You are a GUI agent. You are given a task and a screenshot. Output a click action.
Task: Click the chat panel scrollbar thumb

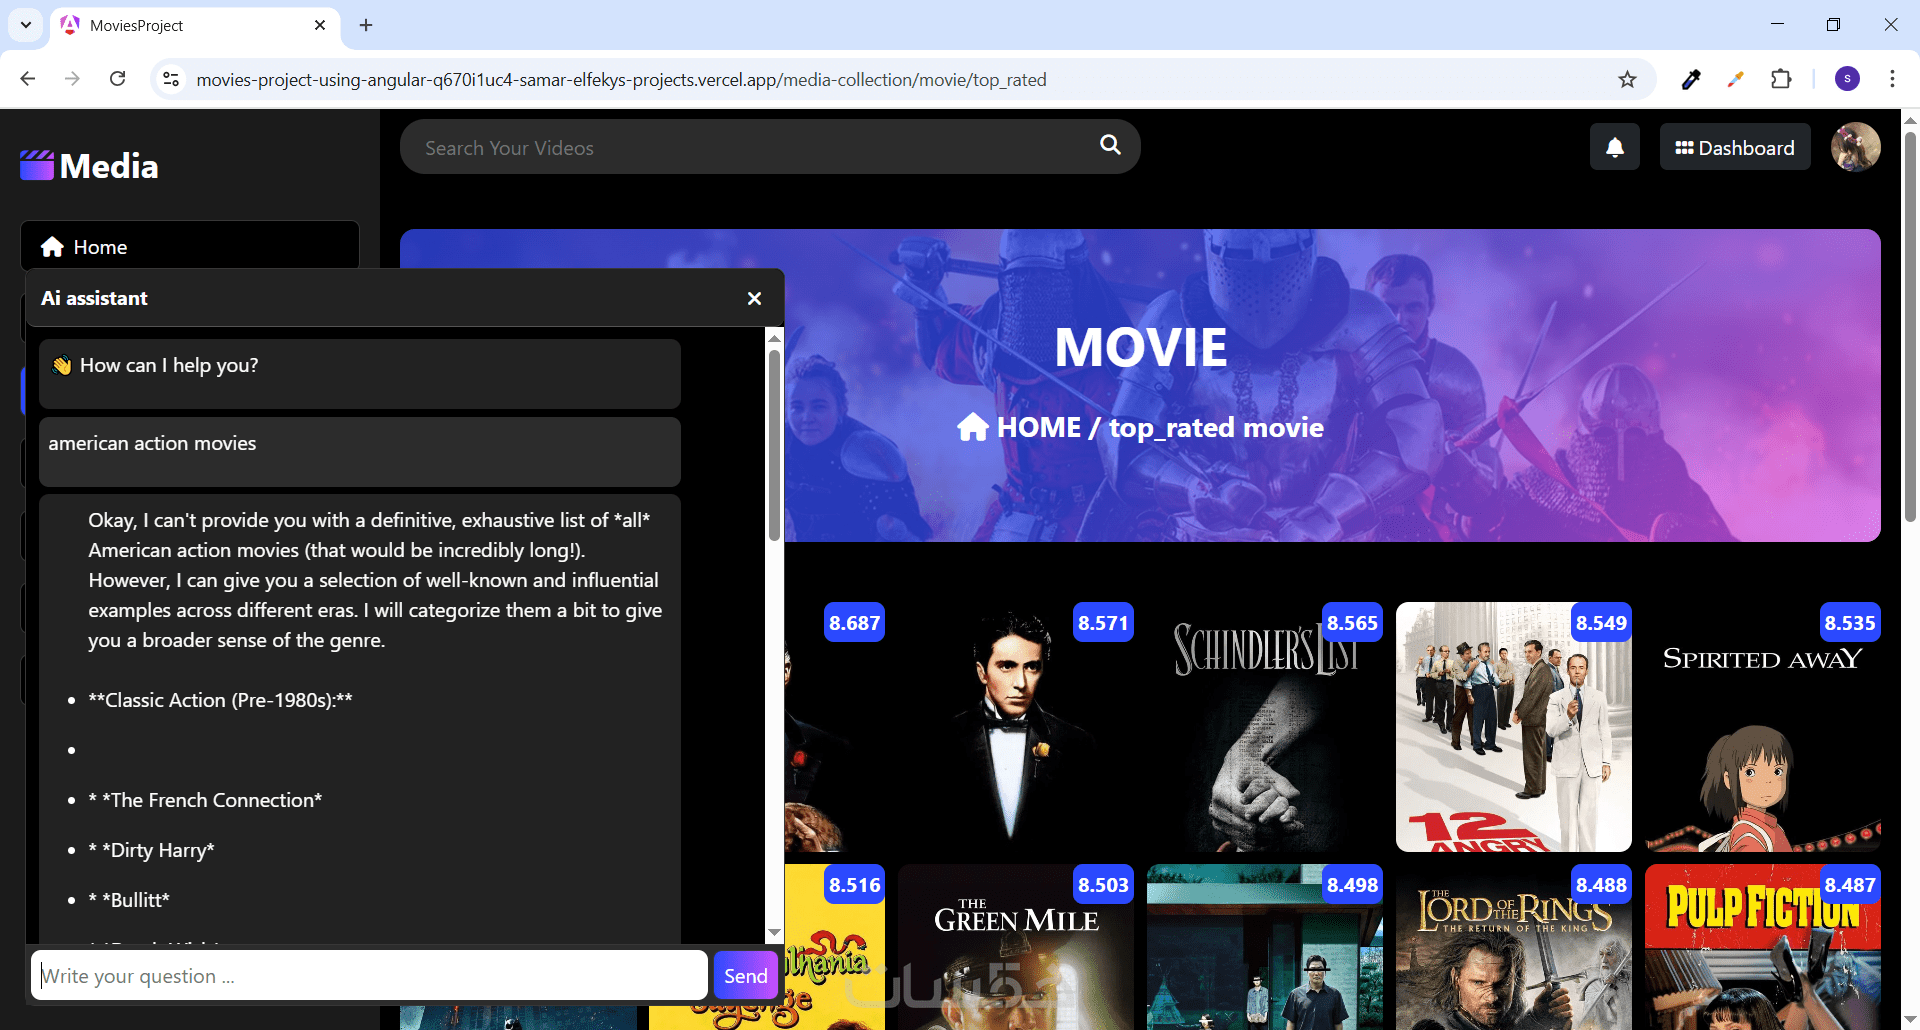point(774,445)
